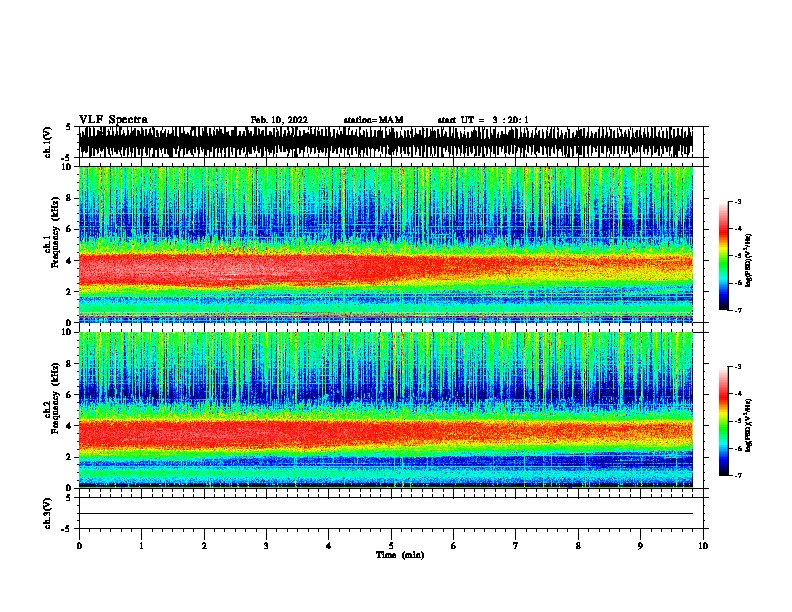This screenshot has height=612, width=792.
Task: Click time-axis tick label 2
Action: [x=204, y=545]
